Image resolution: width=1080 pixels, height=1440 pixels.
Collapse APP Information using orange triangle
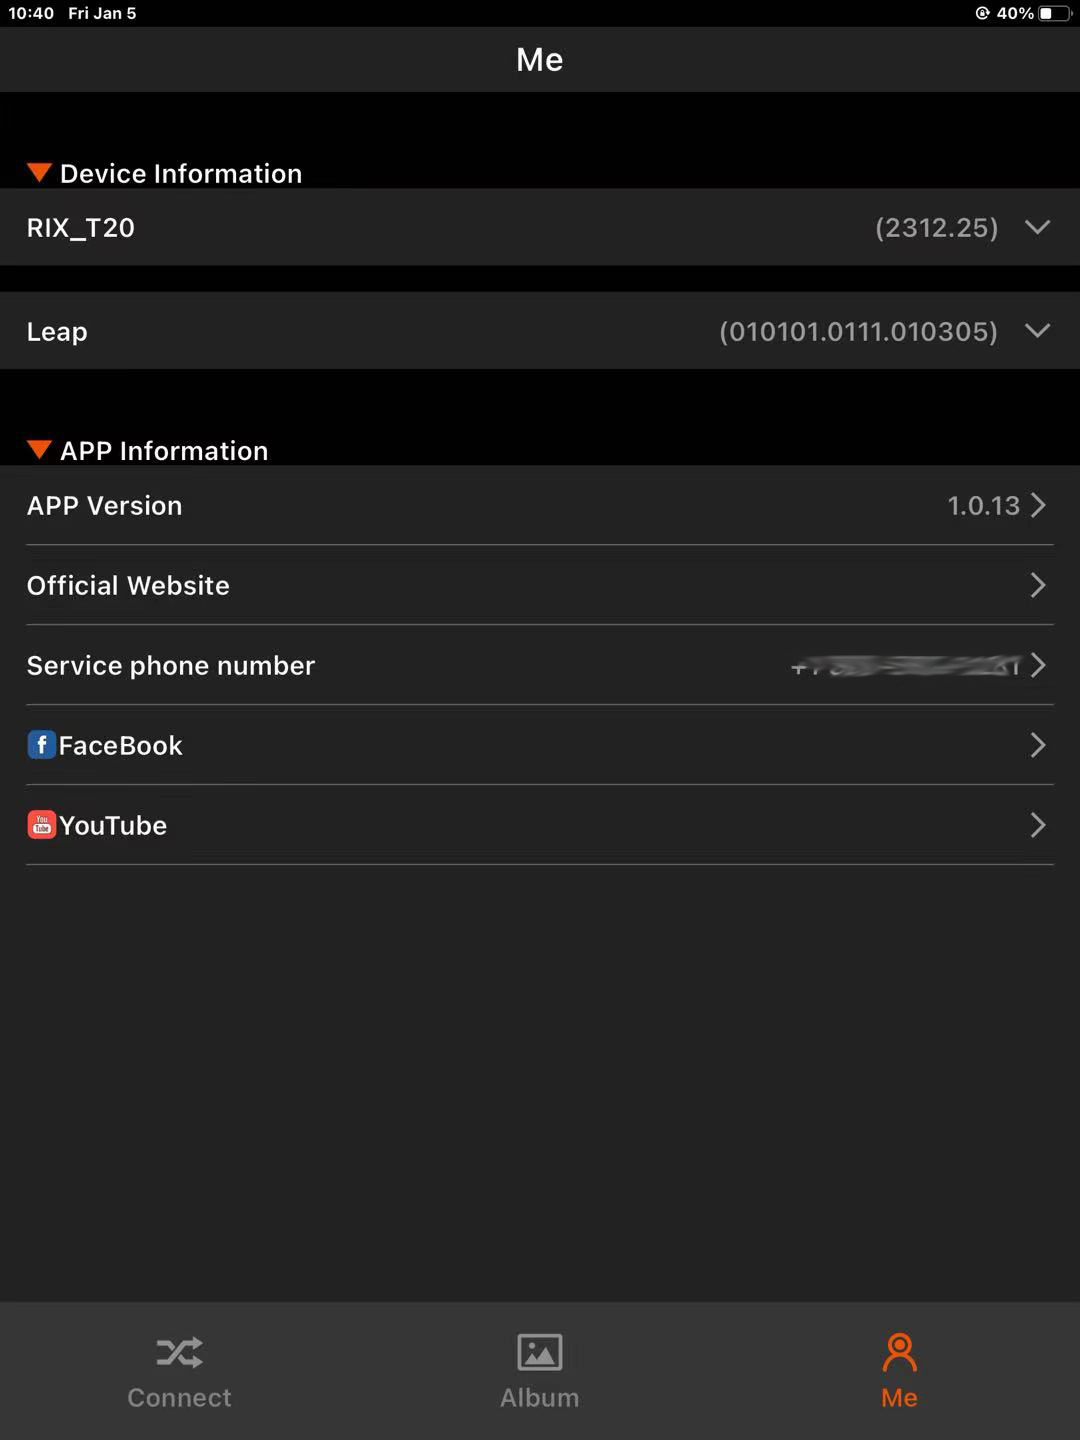pos(39,449)
